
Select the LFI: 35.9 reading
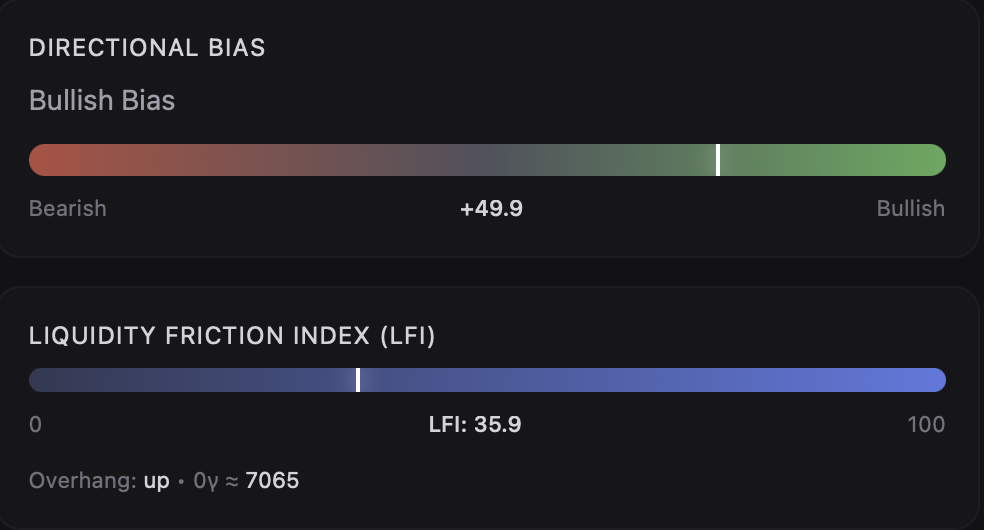(475, 424)
